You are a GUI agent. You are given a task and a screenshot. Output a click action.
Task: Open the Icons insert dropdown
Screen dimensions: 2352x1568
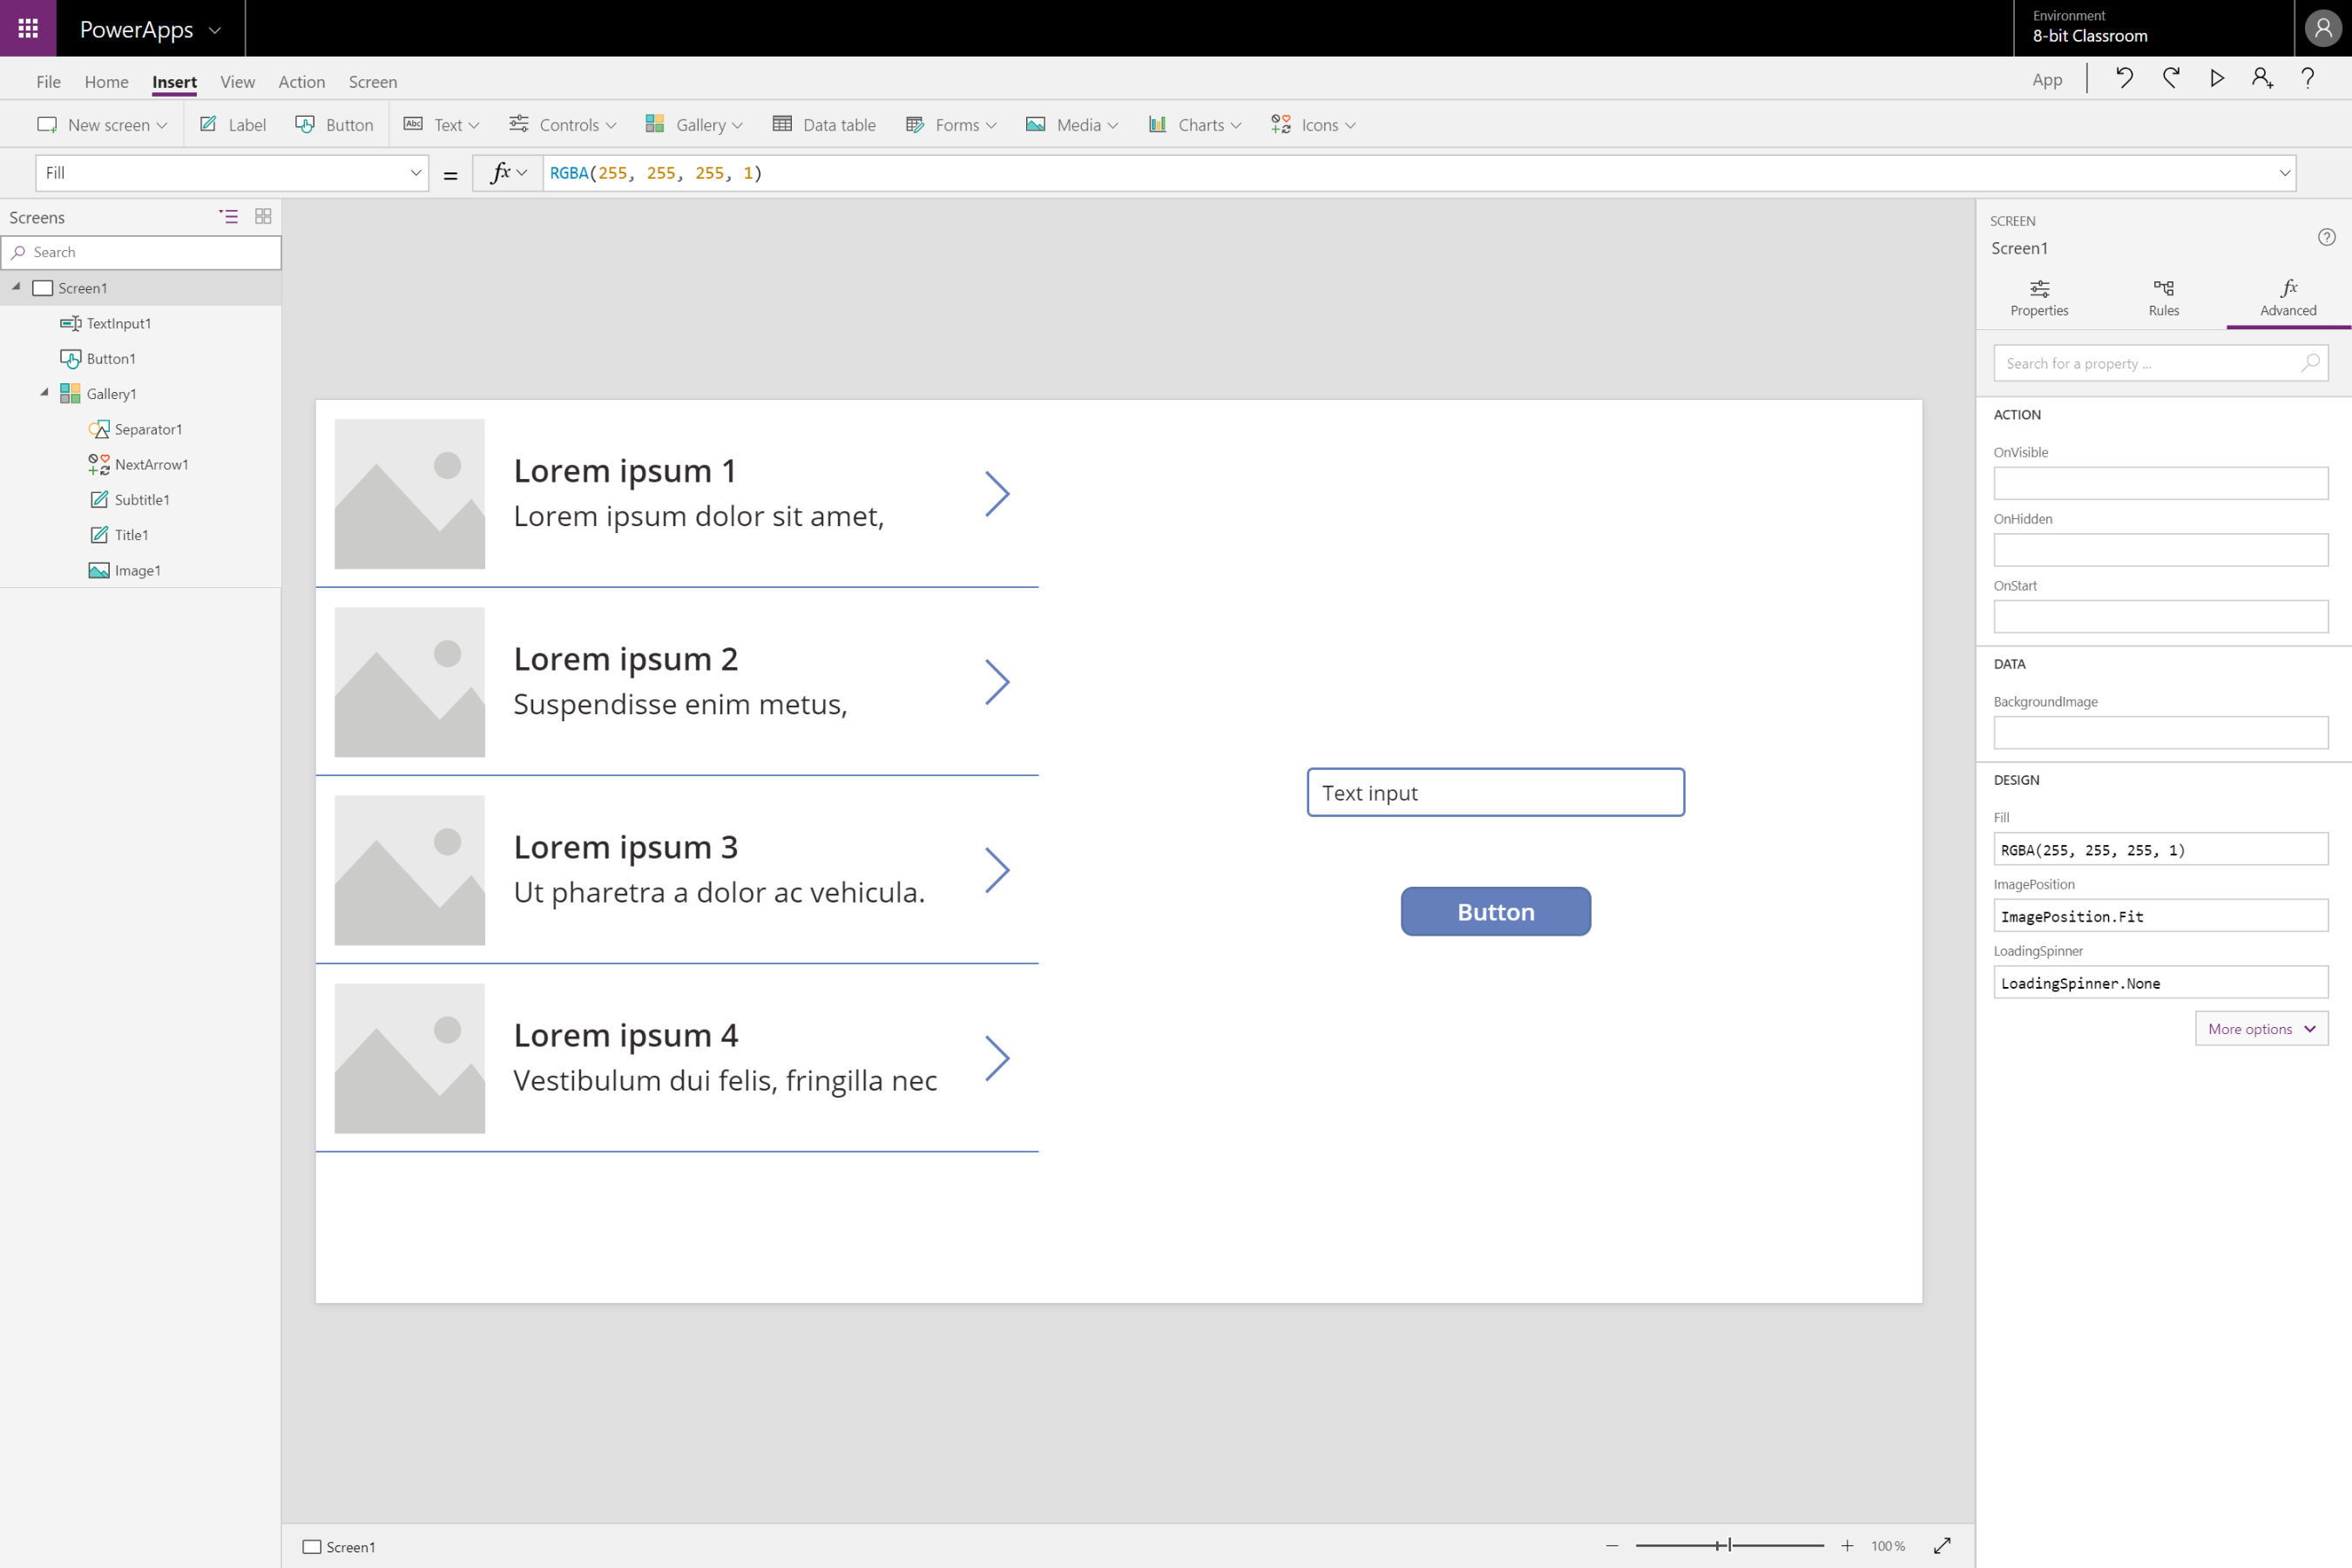tap(1313, 125)
